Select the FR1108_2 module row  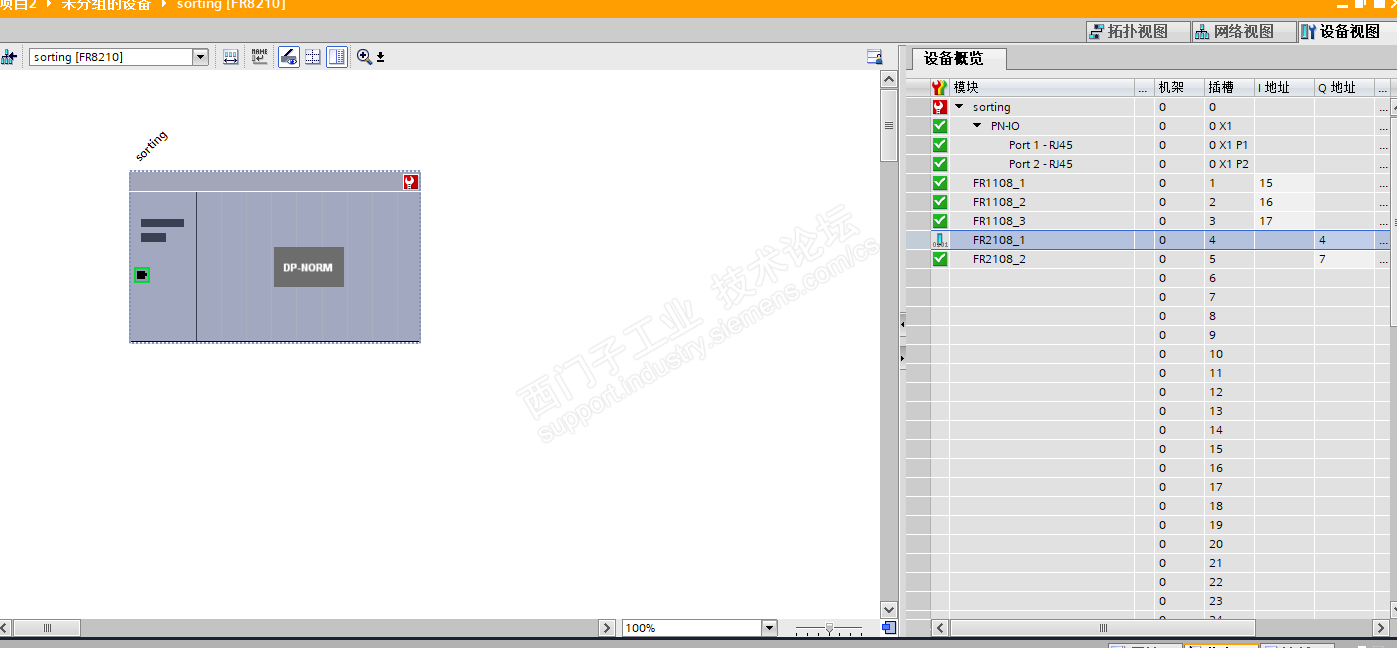pos(1148,202)
